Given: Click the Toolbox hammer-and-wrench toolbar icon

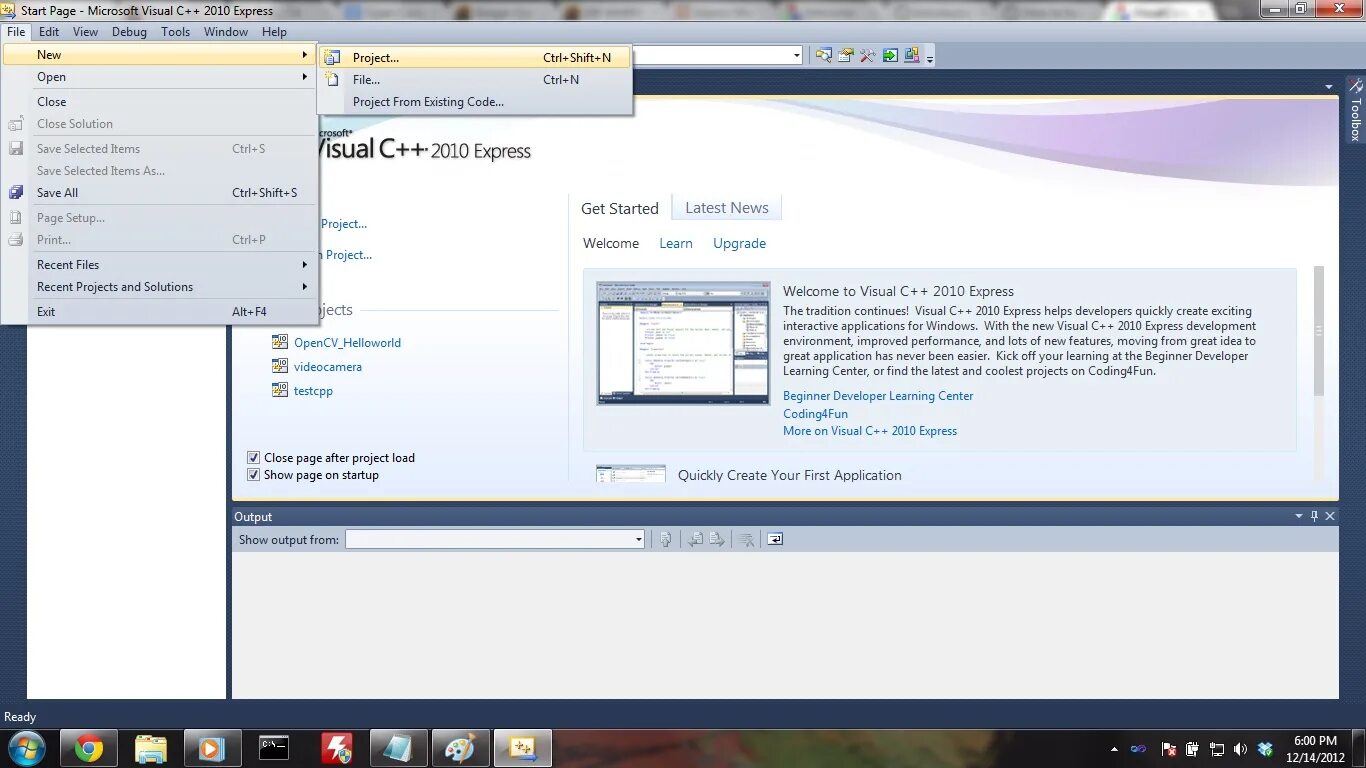Looking at the screenshot, I should pos(868,56).
